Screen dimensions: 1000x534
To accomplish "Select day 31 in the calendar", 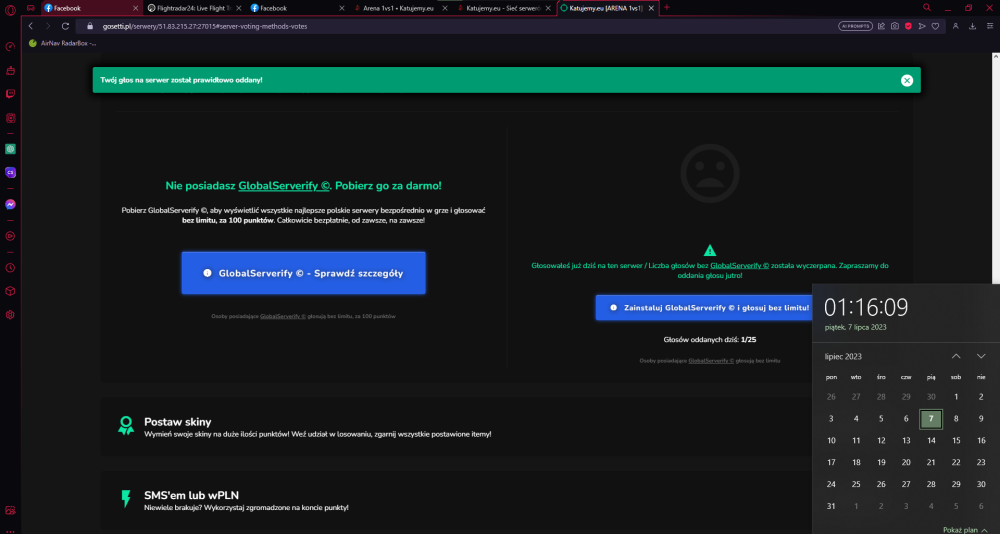I will point(831,506).
